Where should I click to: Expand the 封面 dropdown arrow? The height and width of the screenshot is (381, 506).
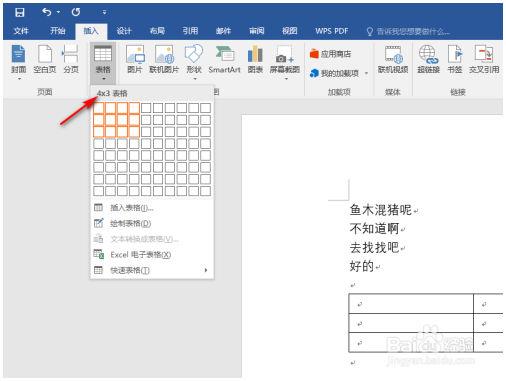(x=19, y=79)
